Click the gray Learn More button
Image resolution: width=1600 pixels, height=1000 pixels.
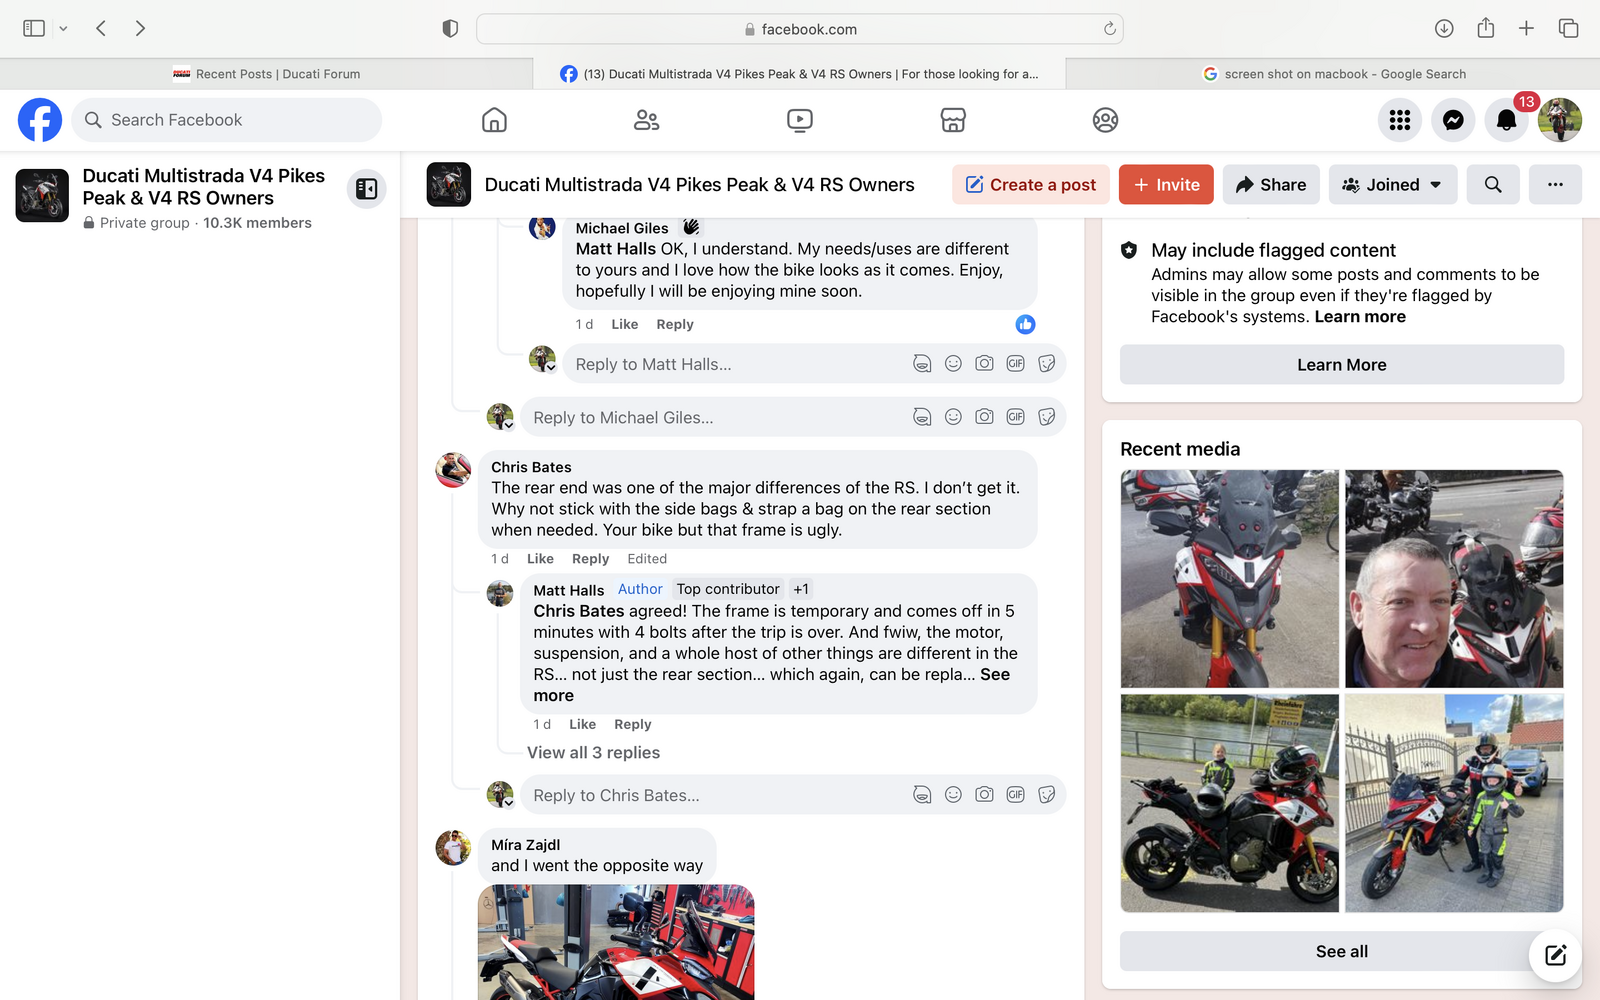click(1342, 364)
